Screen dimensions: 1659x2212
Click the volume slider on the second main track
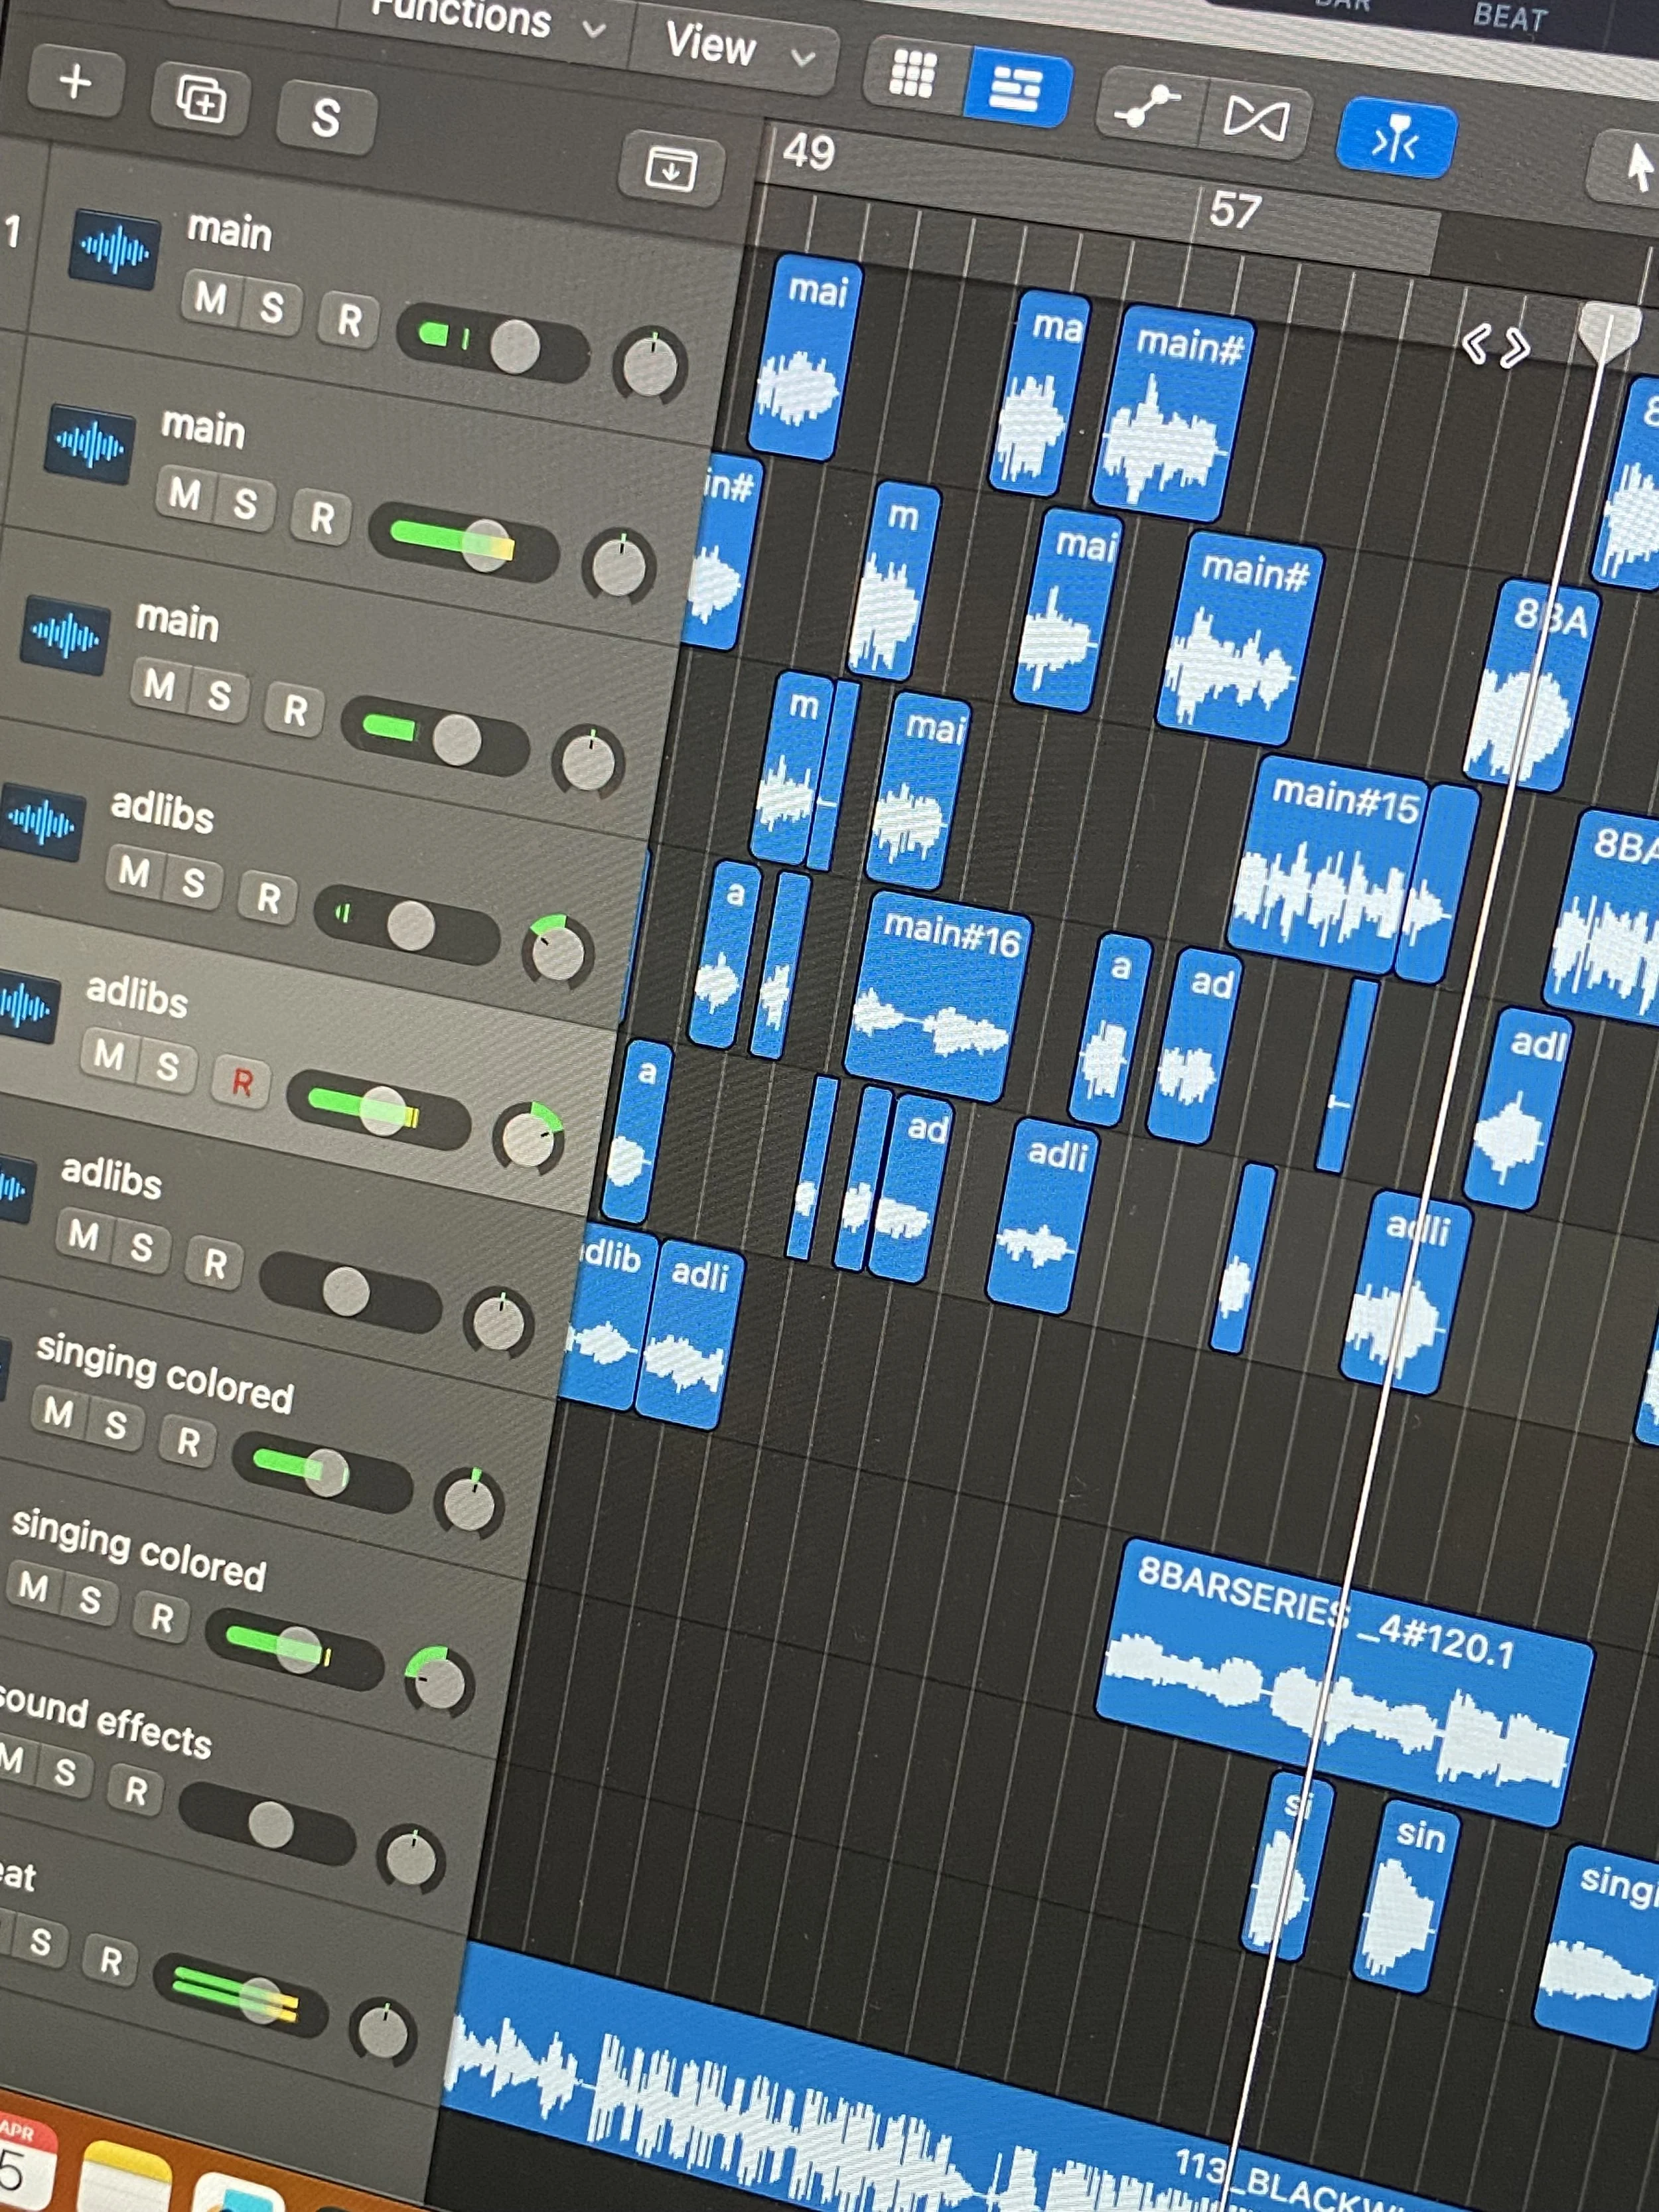(x=463, y=543)
